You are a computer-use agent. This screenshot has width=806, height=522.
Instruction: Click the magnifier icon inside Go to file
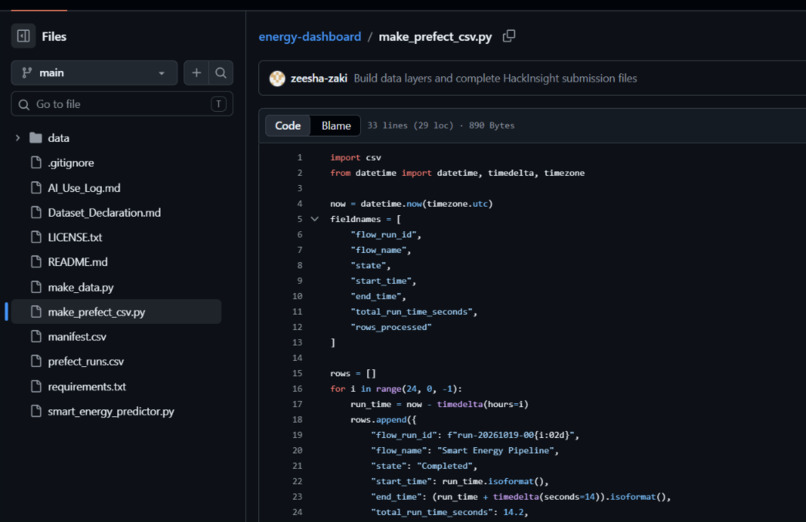(24, 105)
